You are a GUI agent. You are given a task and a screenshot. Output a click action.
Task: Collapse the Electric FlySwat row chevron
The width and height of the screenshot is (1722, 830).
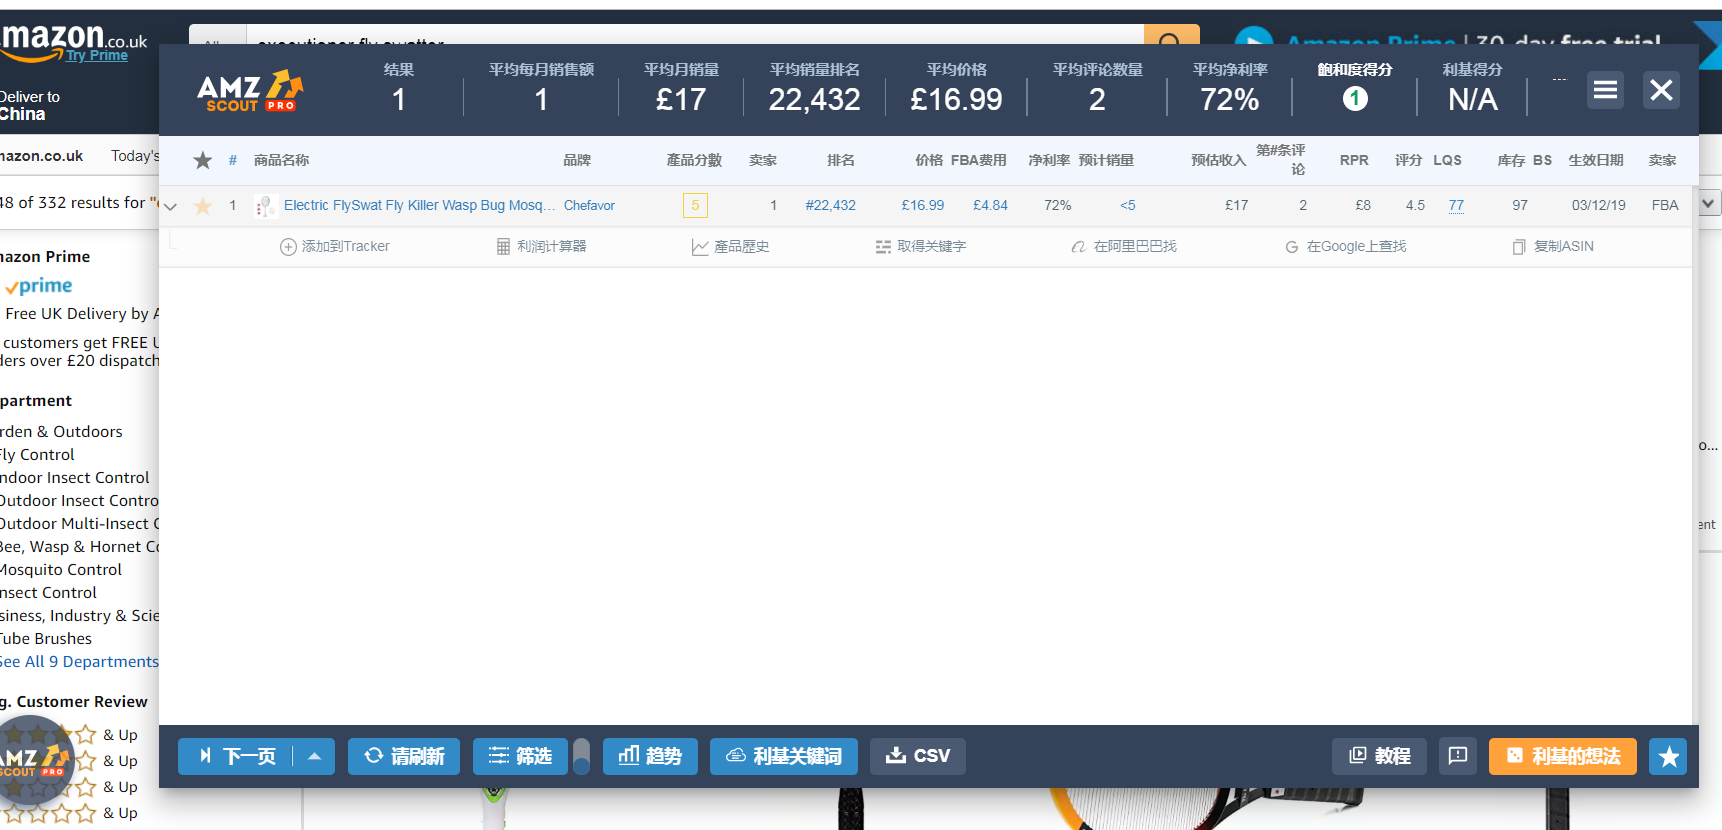click(x=170, y=207)
